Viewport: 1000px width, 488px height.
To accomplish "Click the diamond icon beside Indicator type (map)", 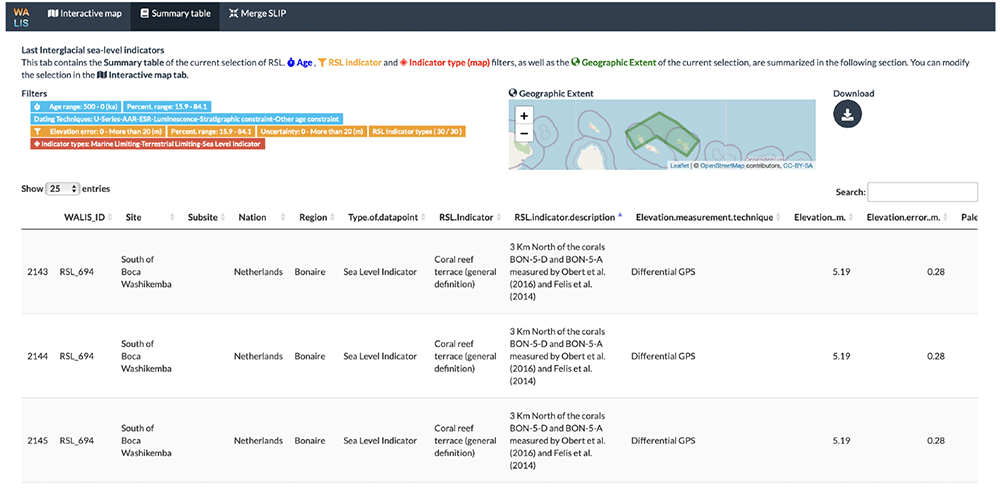I will click(402, 63).
